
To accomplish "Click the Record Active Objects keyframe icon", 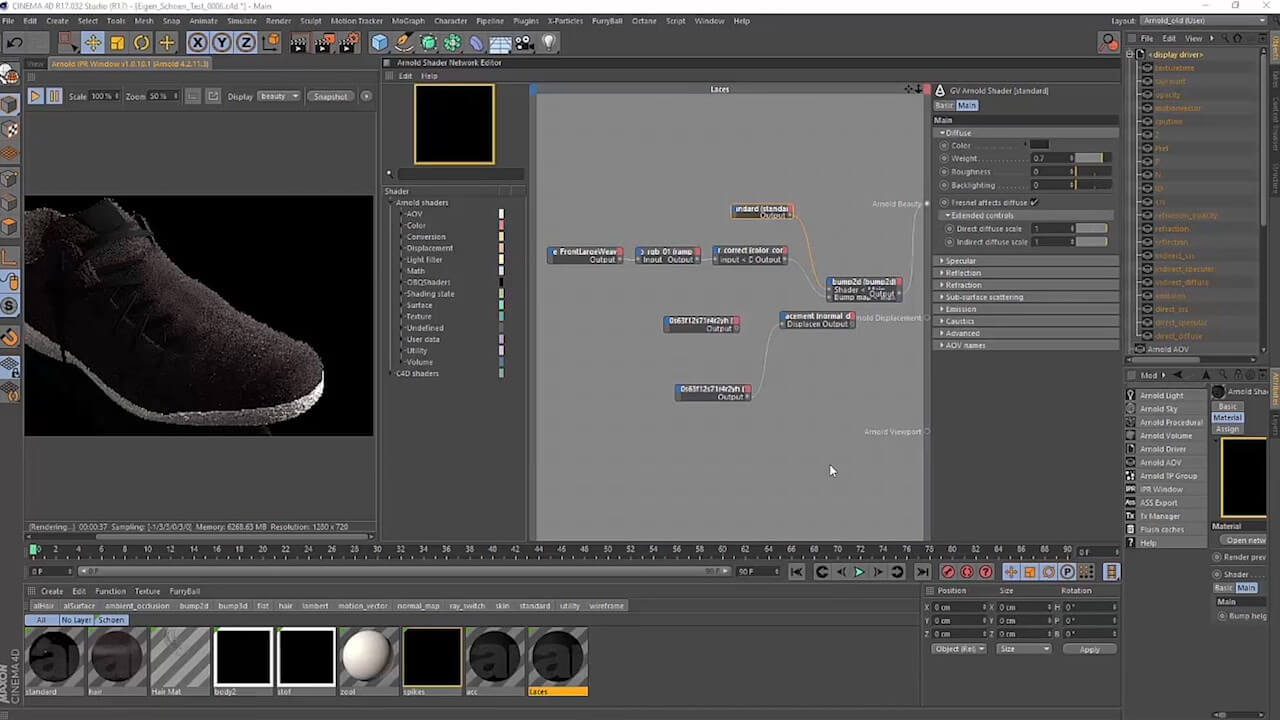I will tap(948, 572).
